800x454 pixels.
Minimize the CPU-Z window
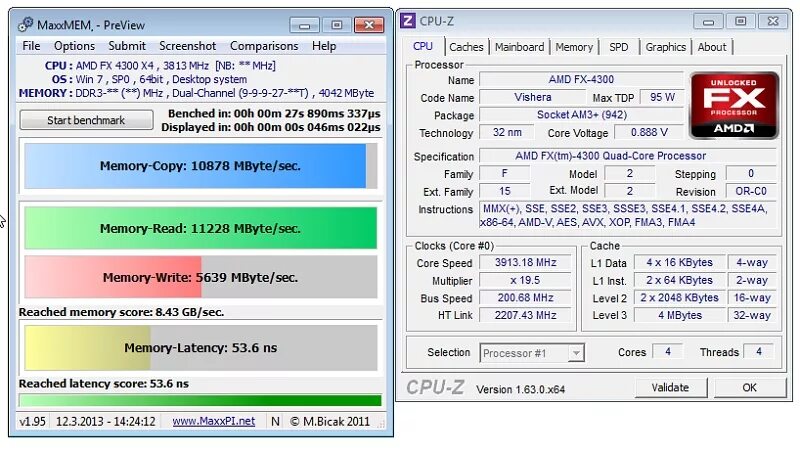click(709, 21)
